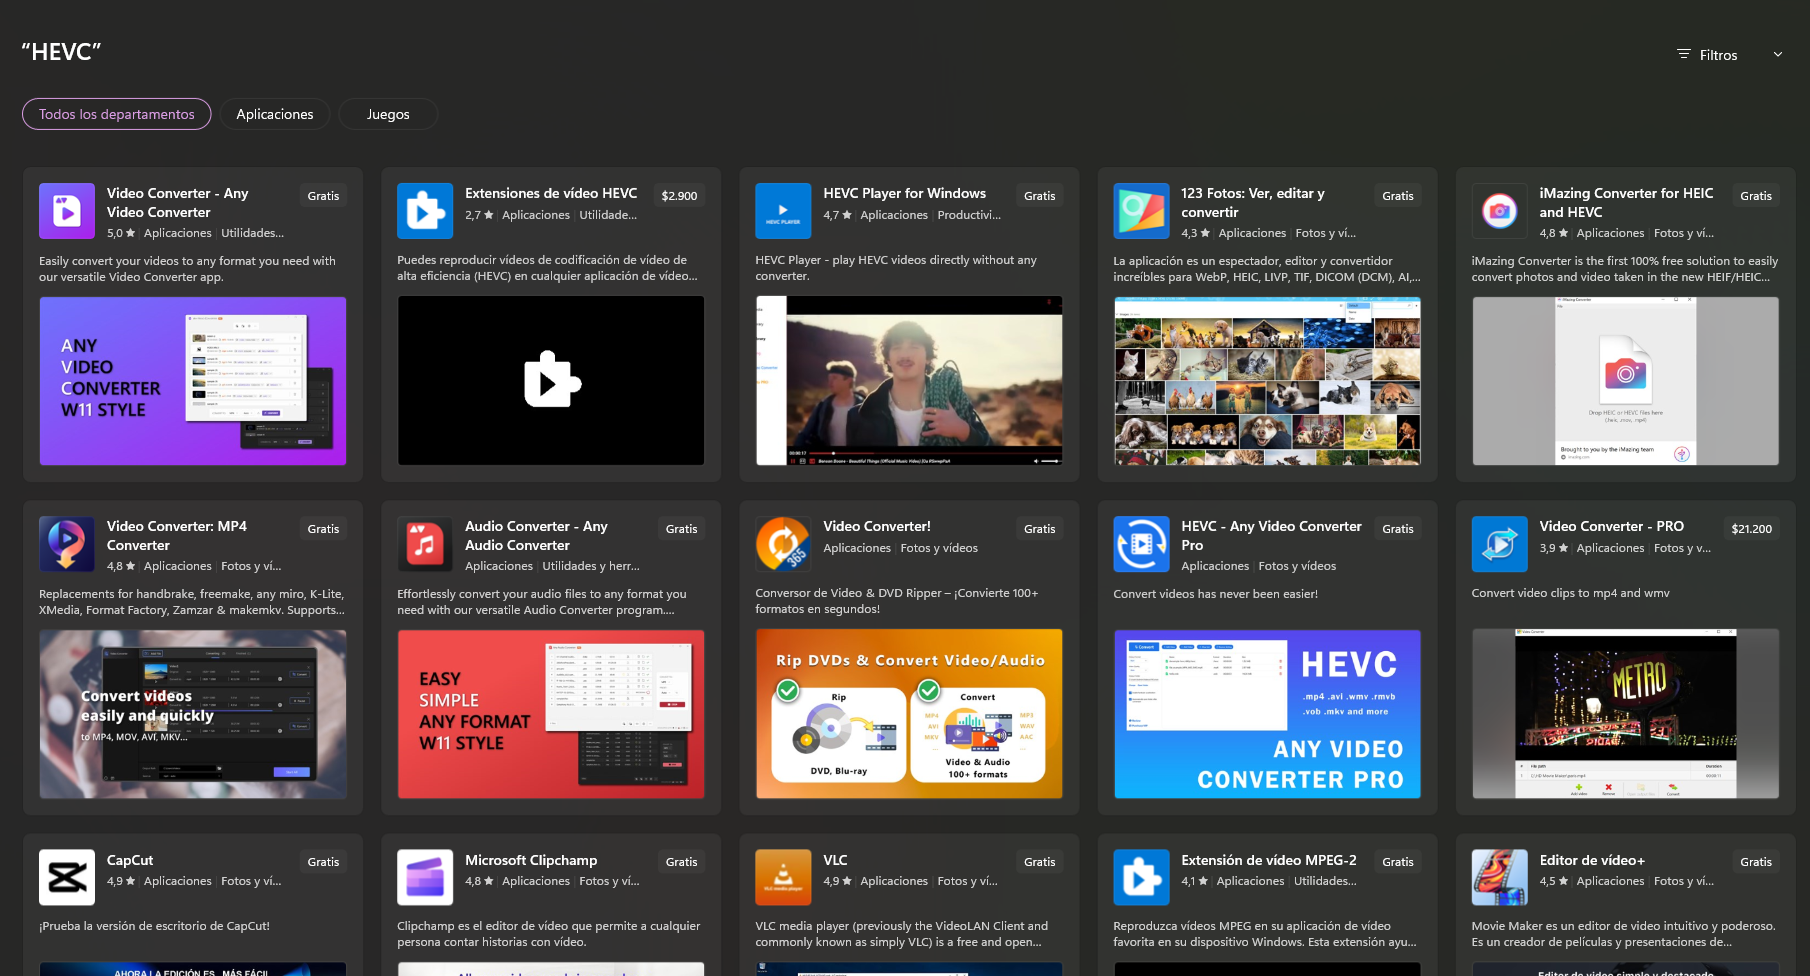Image resolution: width=1810 pixels, height=976 pixels.
Task: Click the Extensiones de vídeo HEVC app icon
Action: tap(425, 211)
